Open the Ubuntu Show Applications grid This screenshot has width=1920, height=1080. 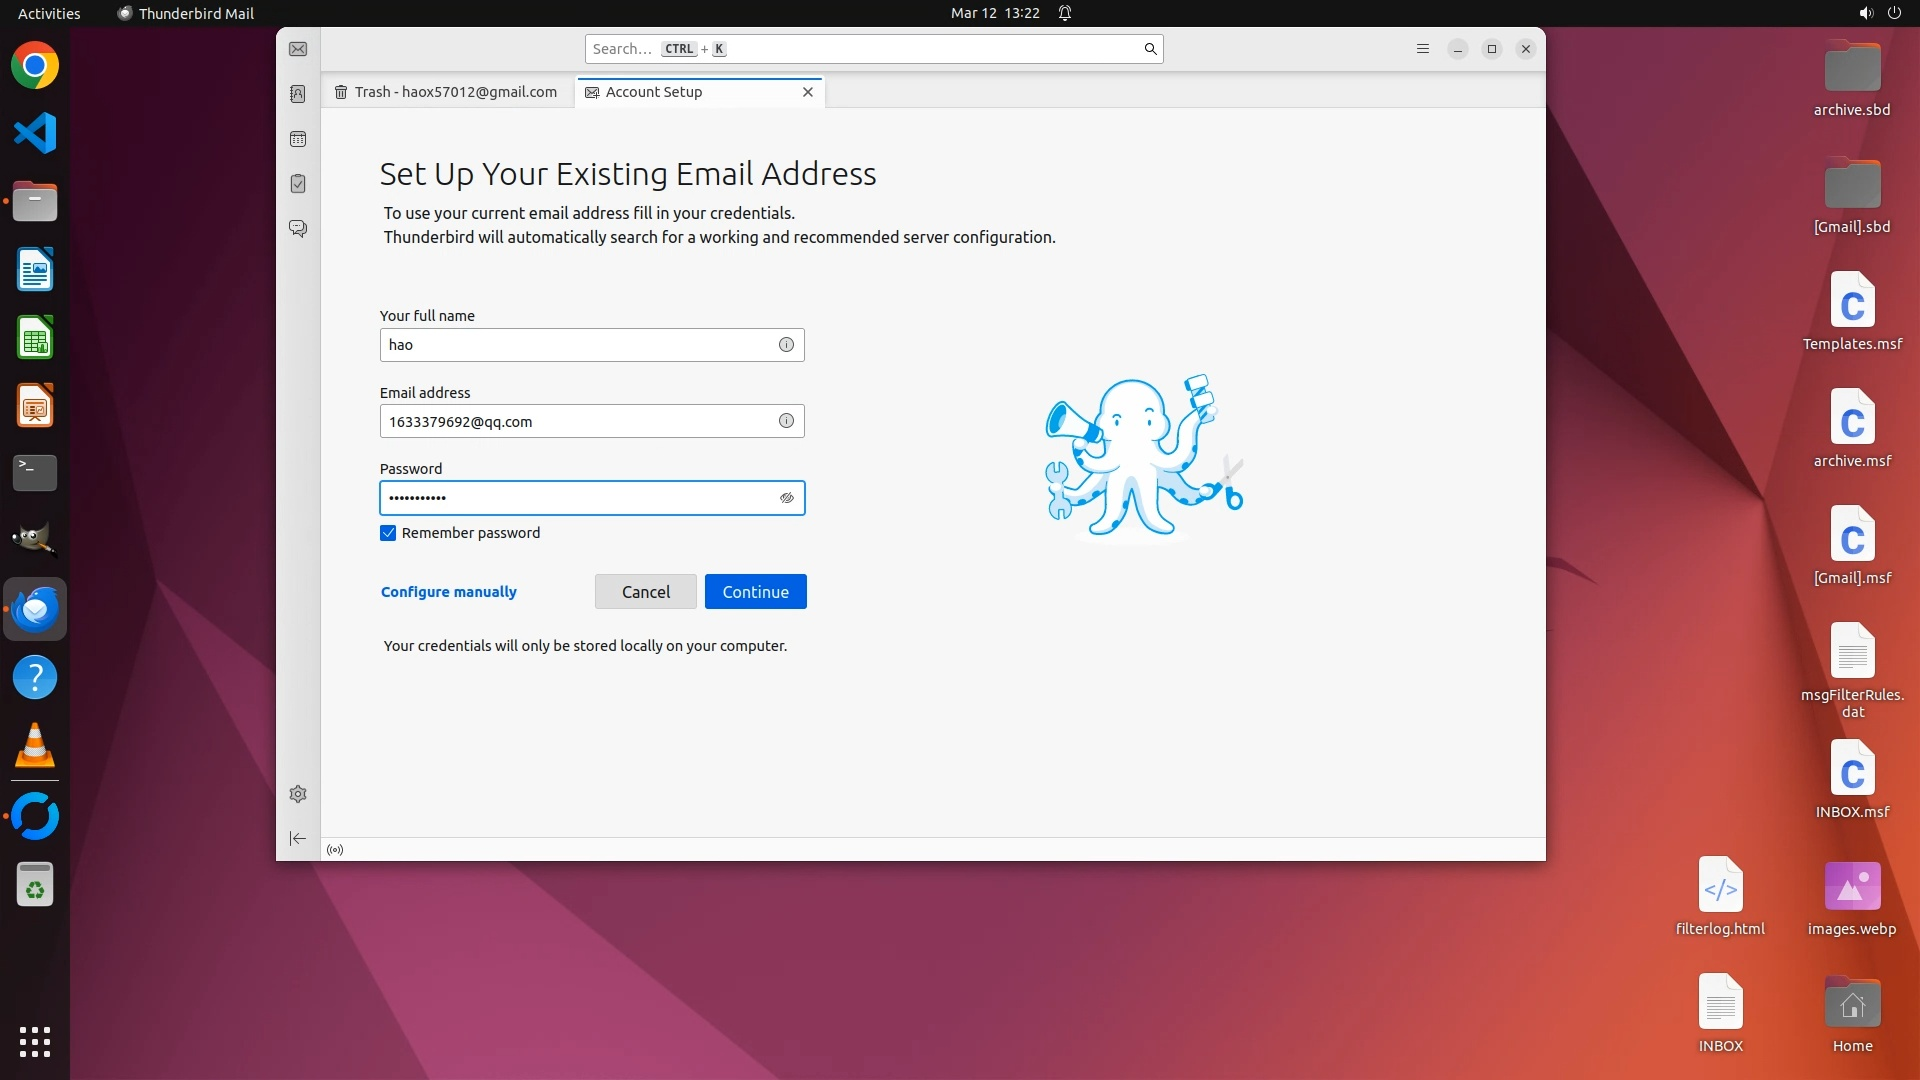pos(35,1041)
